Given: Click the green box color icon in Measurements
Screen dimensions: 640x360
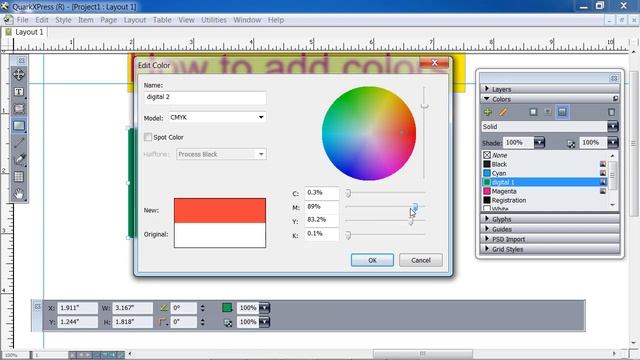Looking at the screenshot, I should click(227, 308).
